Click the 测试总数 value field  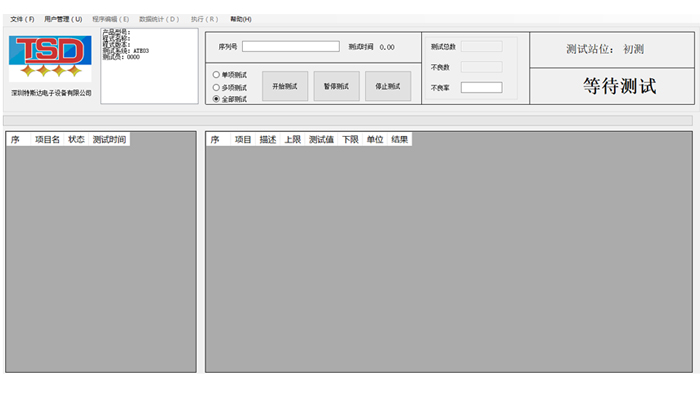point(481,46)
